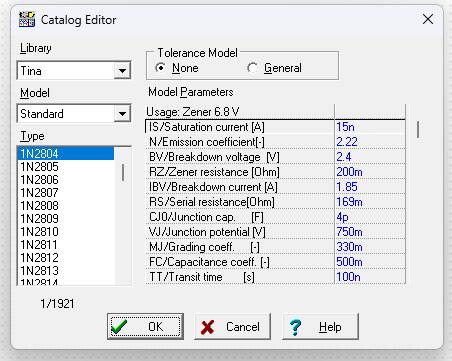Open the Model dropdown arrow
Viewport: 452px width, 361px height.
[x=122, y=114]
